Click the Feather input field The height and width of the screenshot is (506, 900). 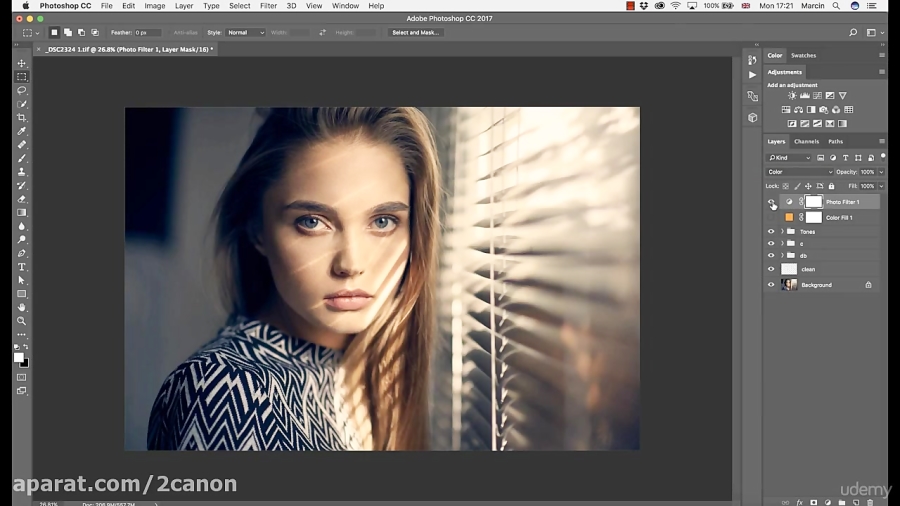point(149,33)
